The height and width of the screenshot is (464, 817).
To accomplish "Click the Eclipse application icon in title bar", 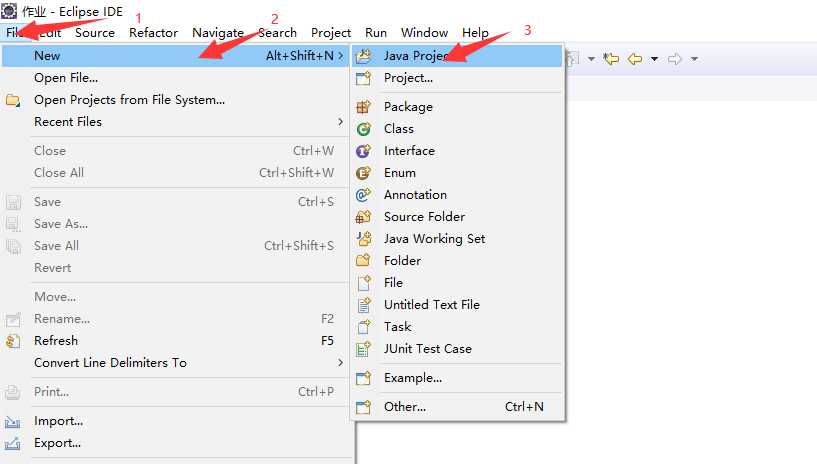I will tap(9, 10).
